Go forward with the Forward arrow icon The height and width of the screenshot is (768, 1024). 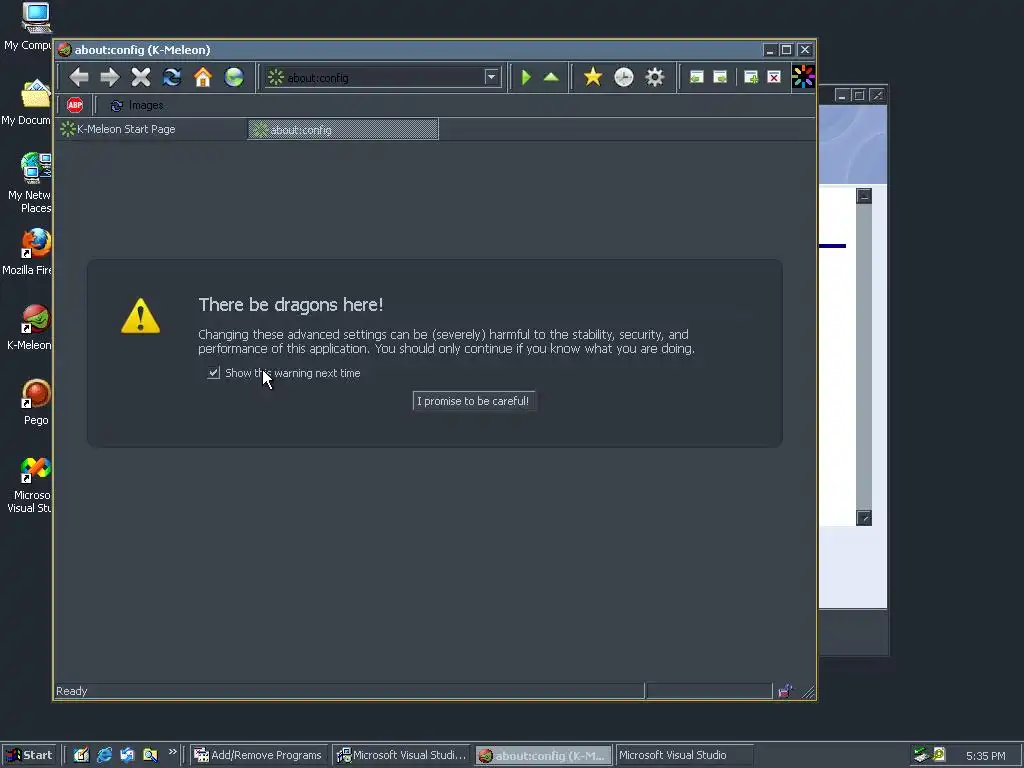click(x=110, y=77)
